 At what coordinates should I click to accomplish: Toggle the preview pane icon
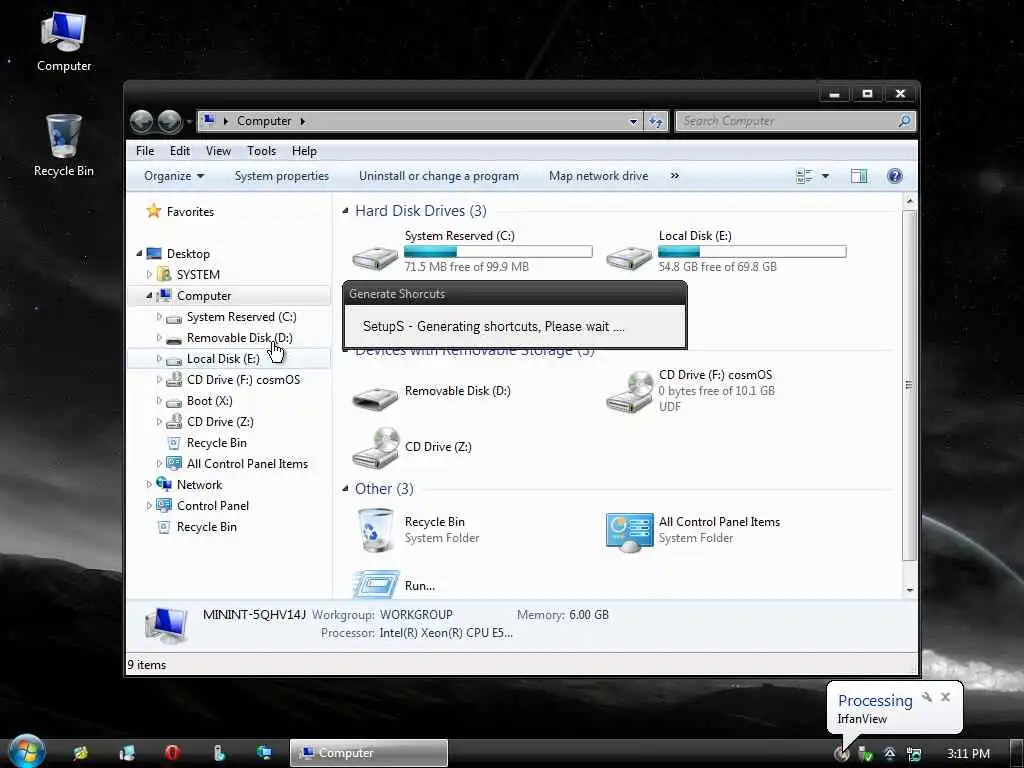(859, 176)
